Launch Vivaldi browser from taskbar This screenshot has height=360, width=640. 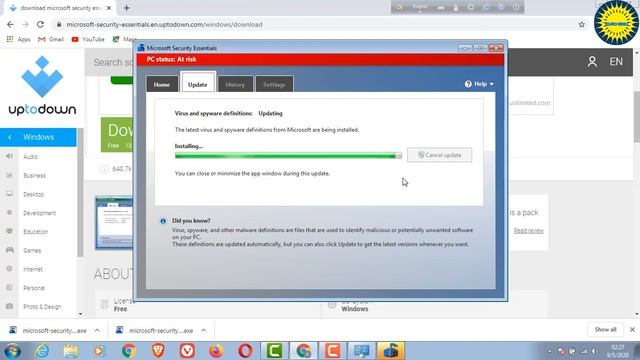click(187, 351)
